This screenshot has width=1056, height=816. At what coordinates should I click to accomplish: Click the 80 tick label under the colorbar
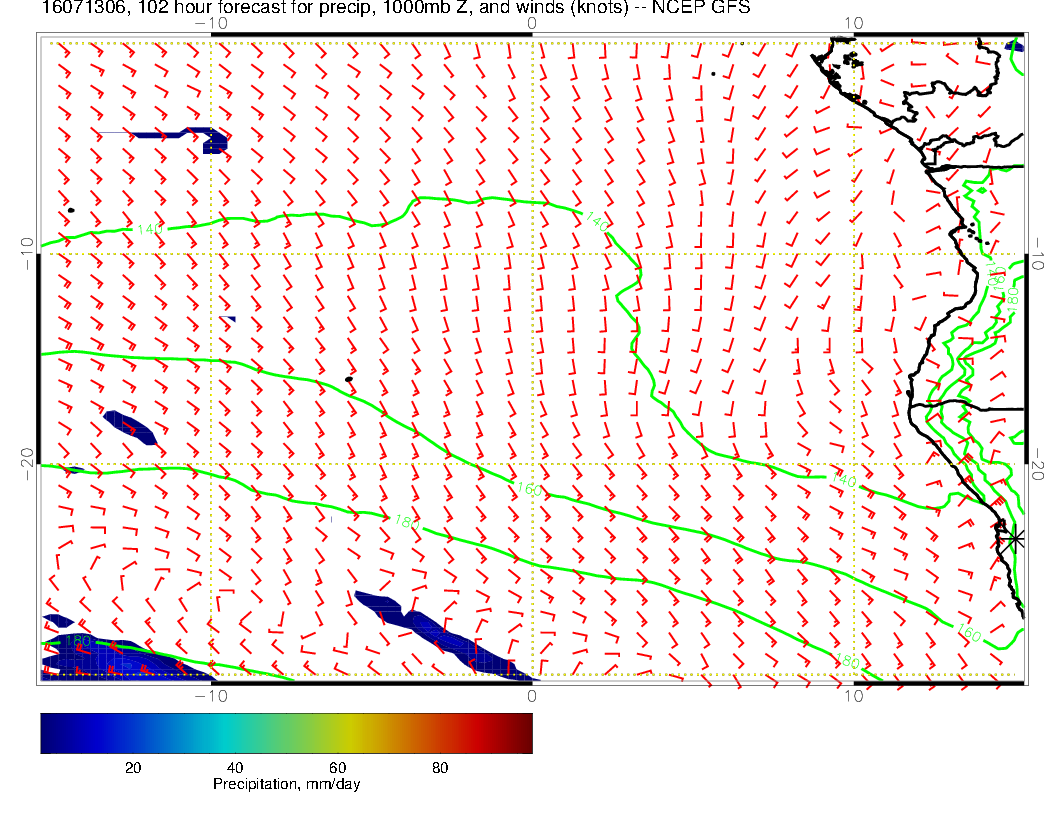click(x=440, y=767)
